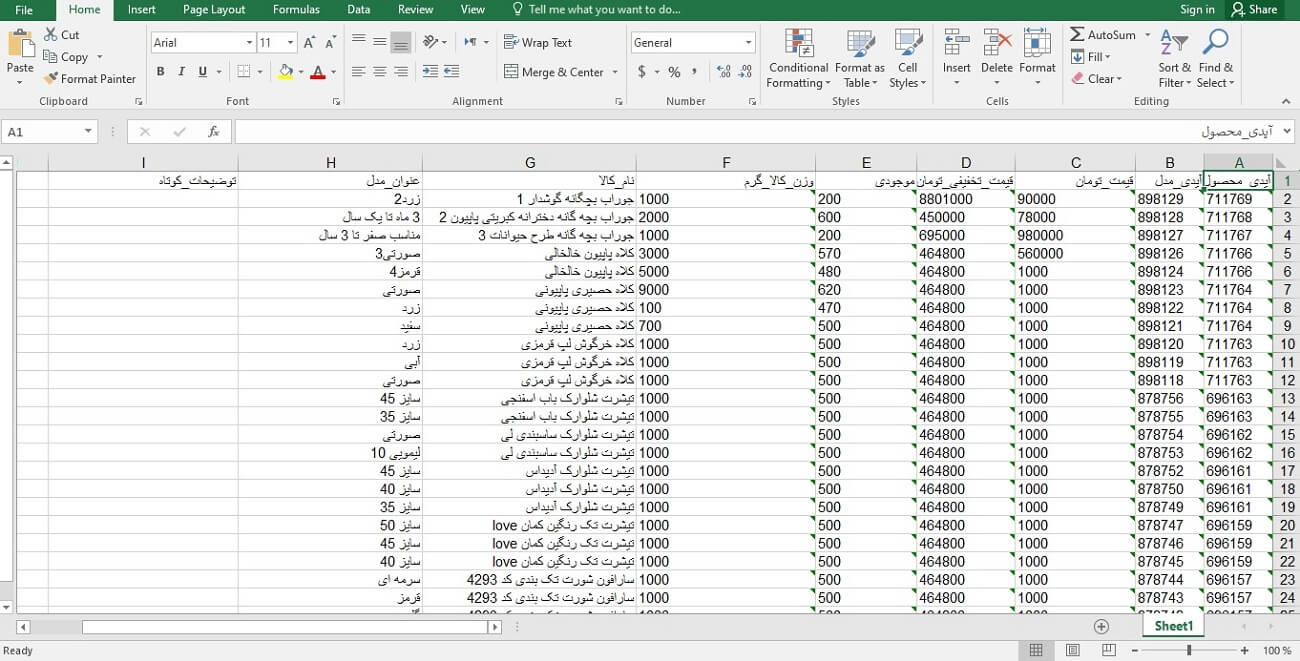This screenshot has width=1300, height=661.
Task: Open the Sort & Filter tool
Action: coord(1173,58)
